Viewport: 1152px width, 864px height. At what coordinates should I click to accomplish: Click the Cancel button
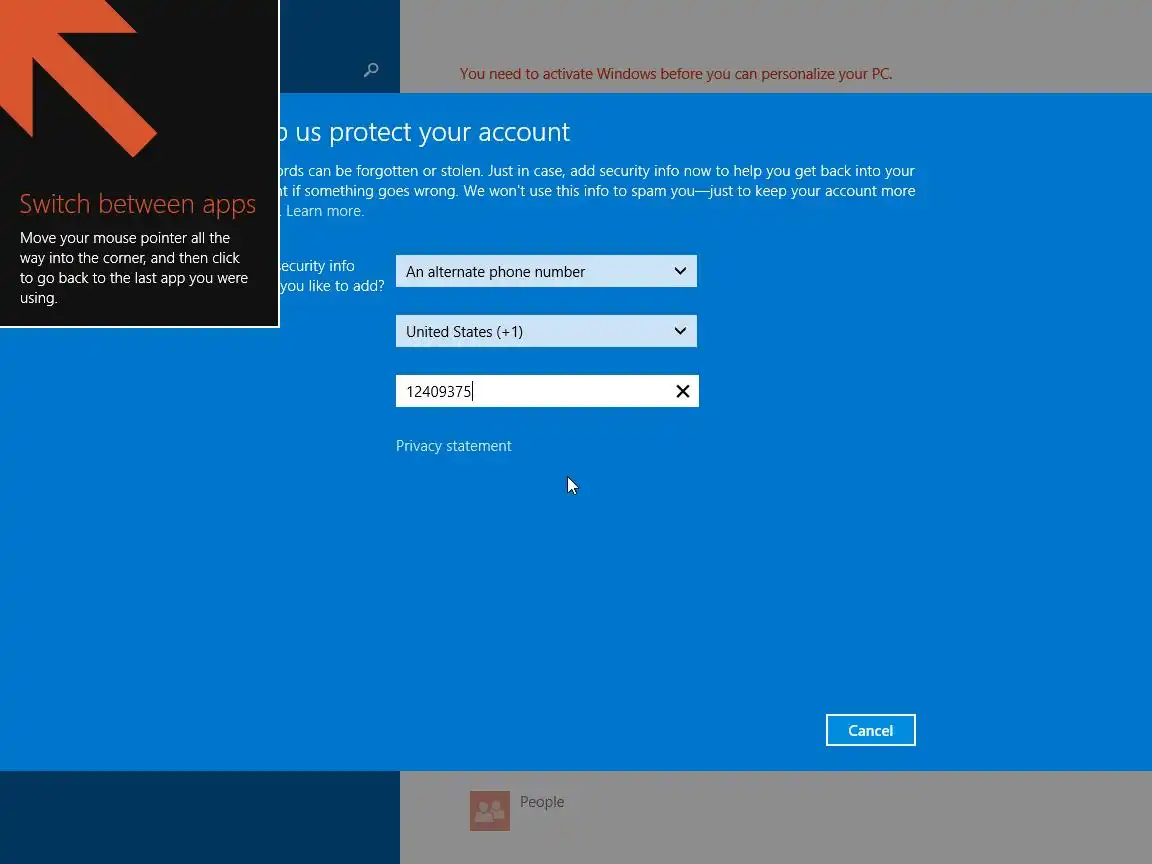pyautogui.click(x=871, y=730)
